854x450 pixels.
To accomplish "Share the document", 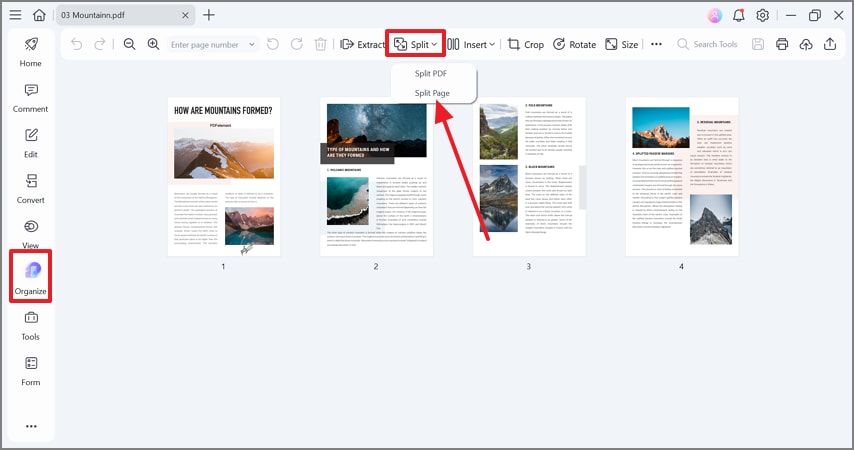I will [x=830, y=44].
